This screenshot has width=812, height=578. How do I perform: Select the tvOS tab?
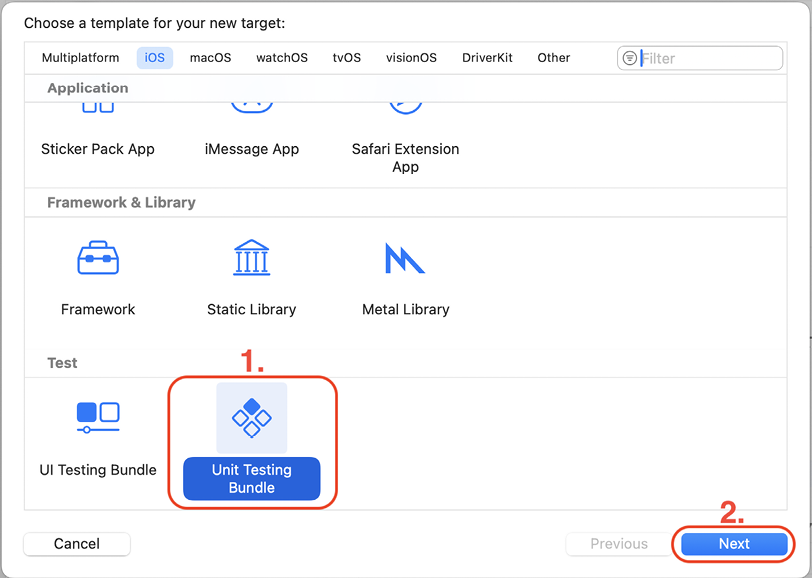(346, 57)
